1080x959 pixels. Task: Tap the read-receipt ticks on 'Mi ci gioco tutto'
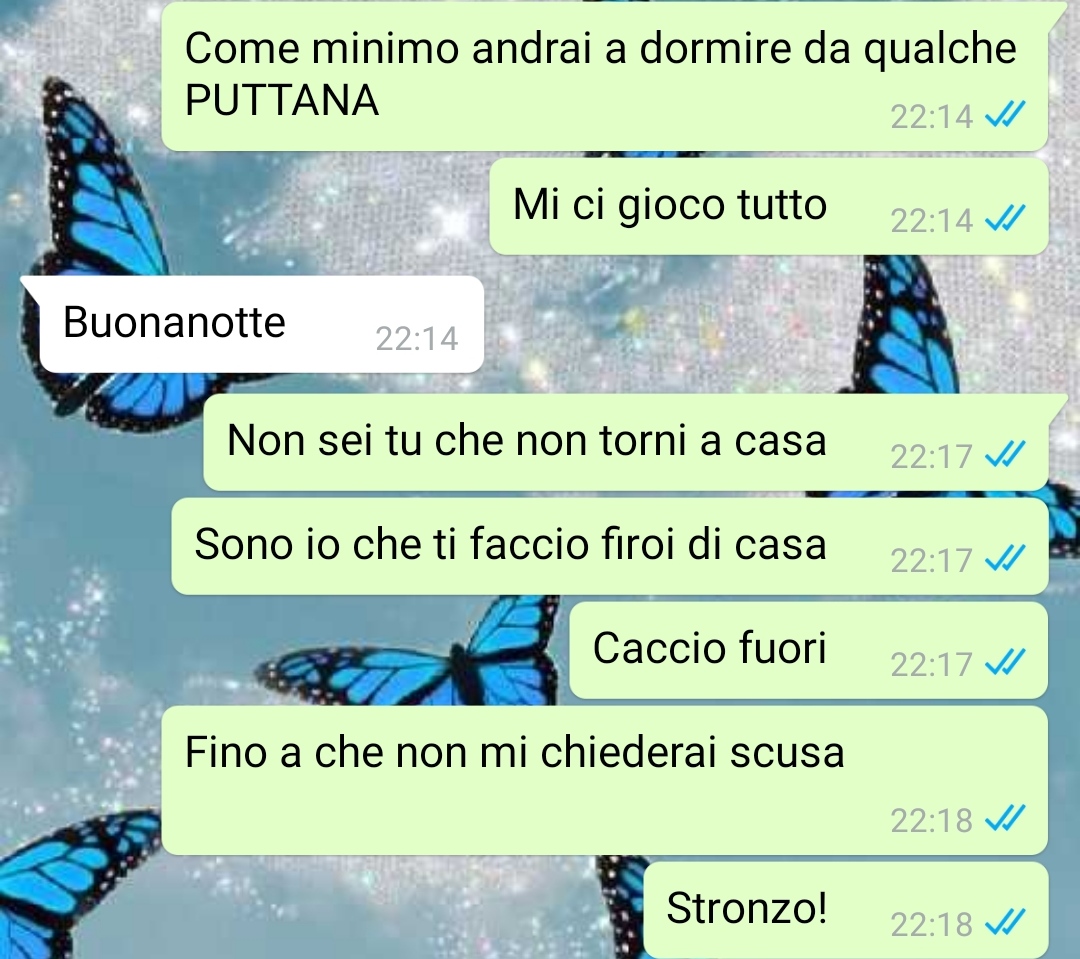tap(1005, 218)
